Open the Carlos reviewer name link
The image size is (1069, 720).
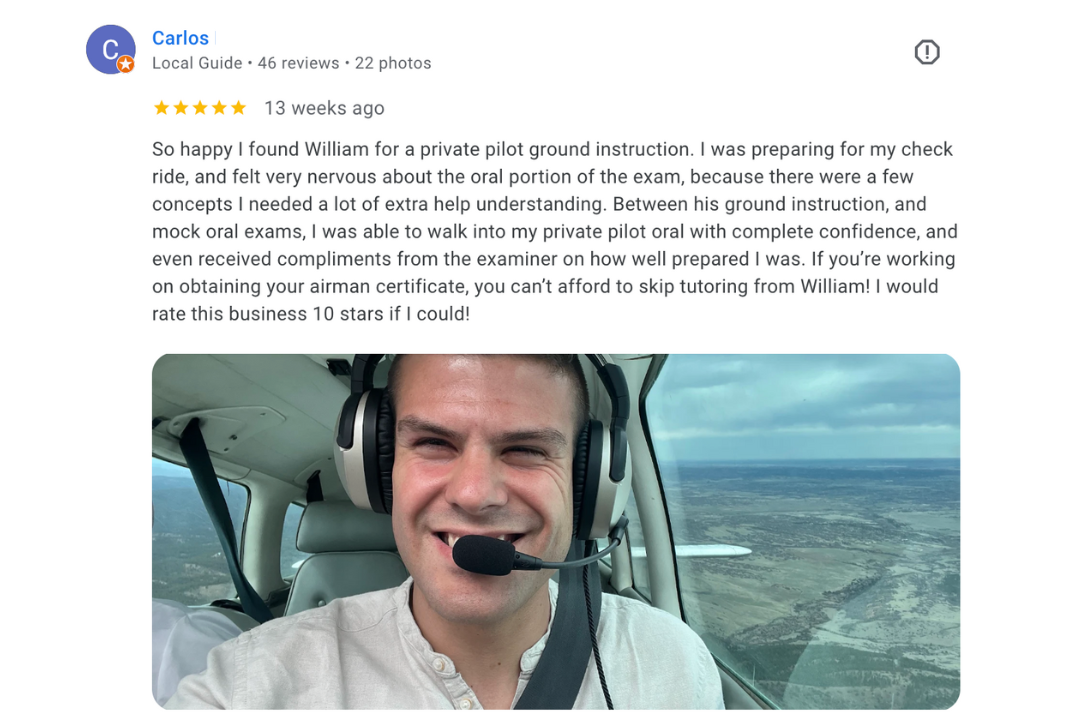(180, 38)
